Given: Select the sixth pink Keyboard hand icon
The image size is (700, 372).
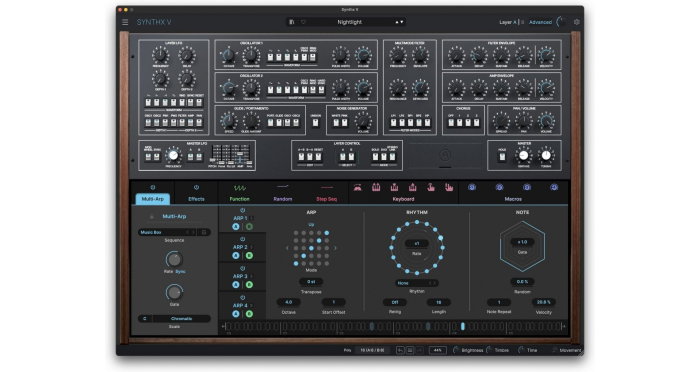Looking at the screenshot, I should click(449, 188).
